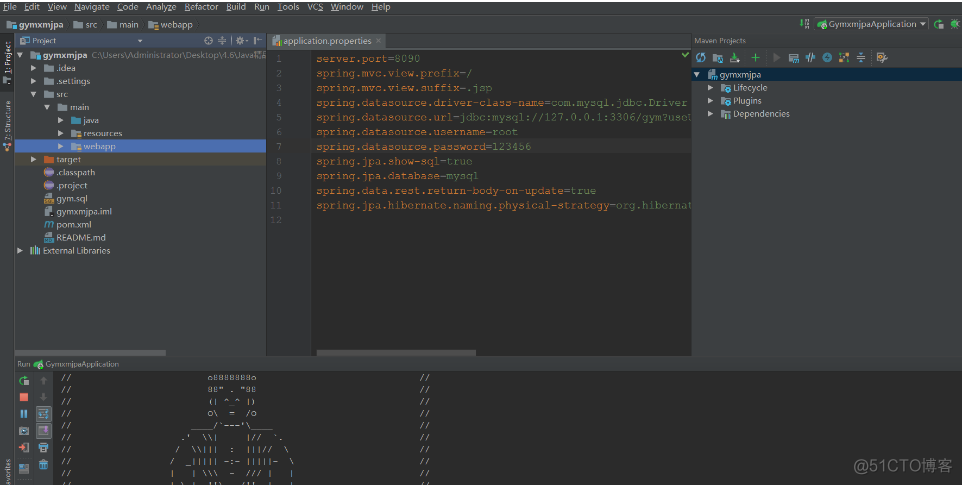The width and height of the screenshot is (963, 485).
Task: Collapse src folder
Action: (34, 95)
